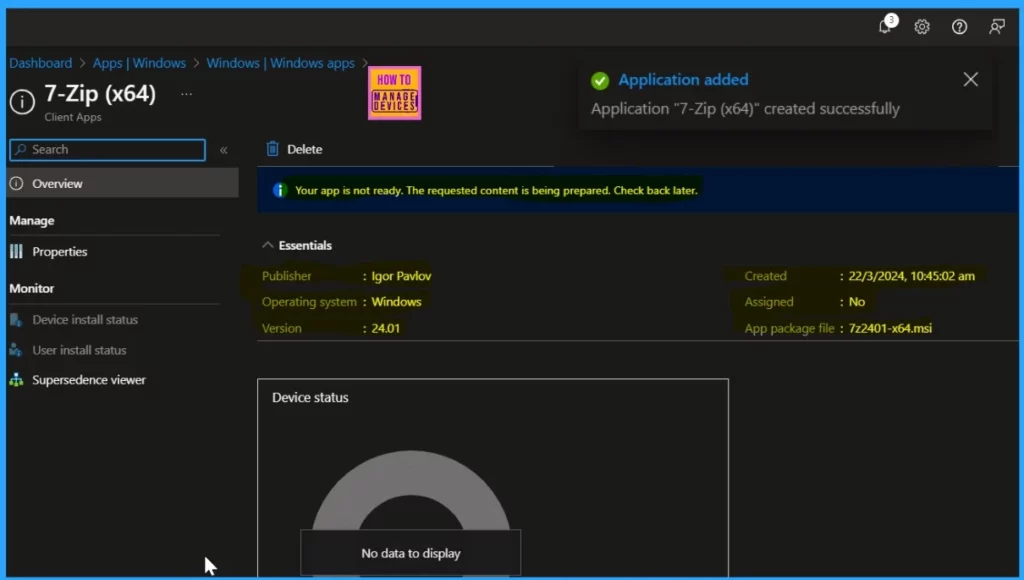Click the operating system value Windows
The width and height of the screenshot is (1024, 580).
(396, 302)
